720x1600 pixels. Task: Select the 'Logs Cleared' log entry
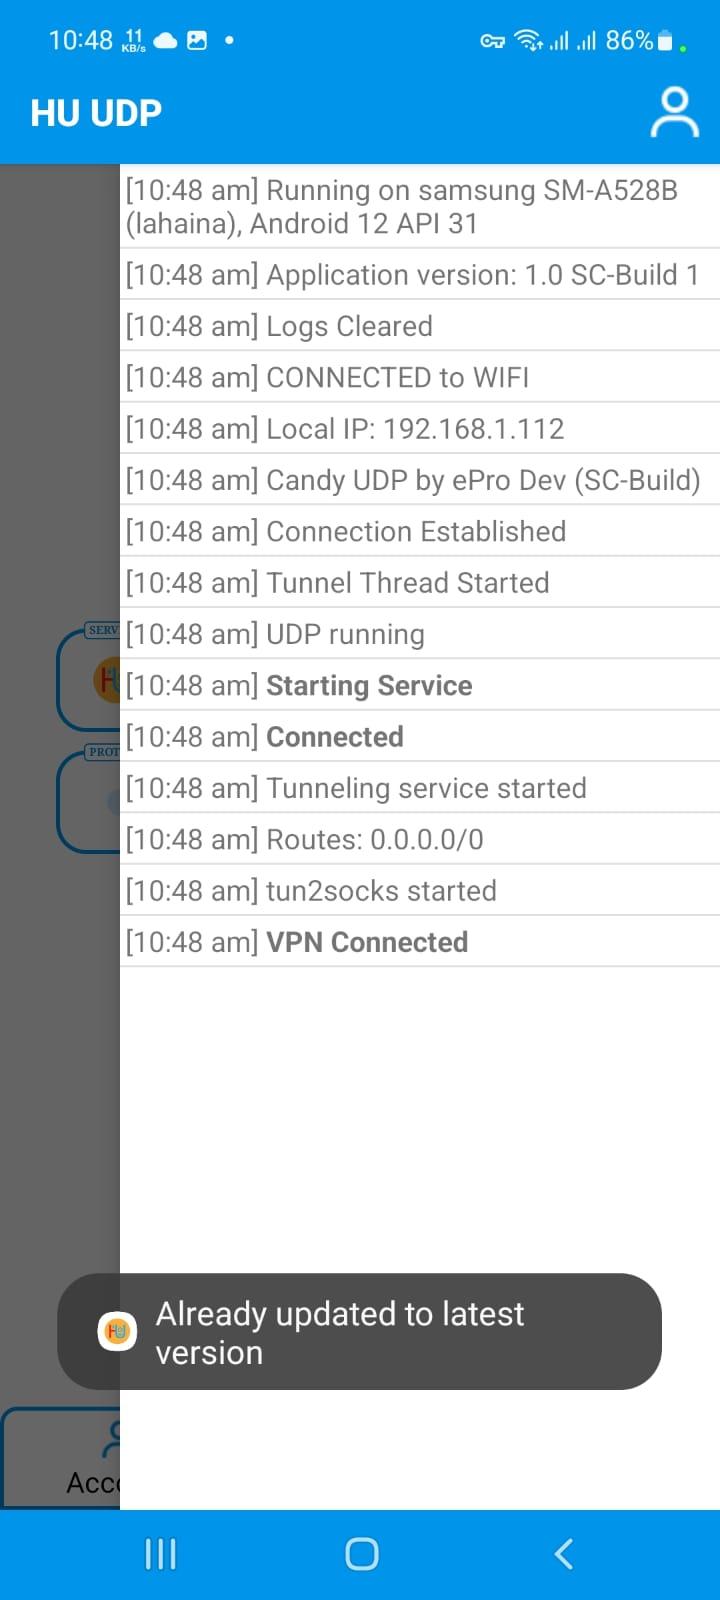tap(420, 325)
